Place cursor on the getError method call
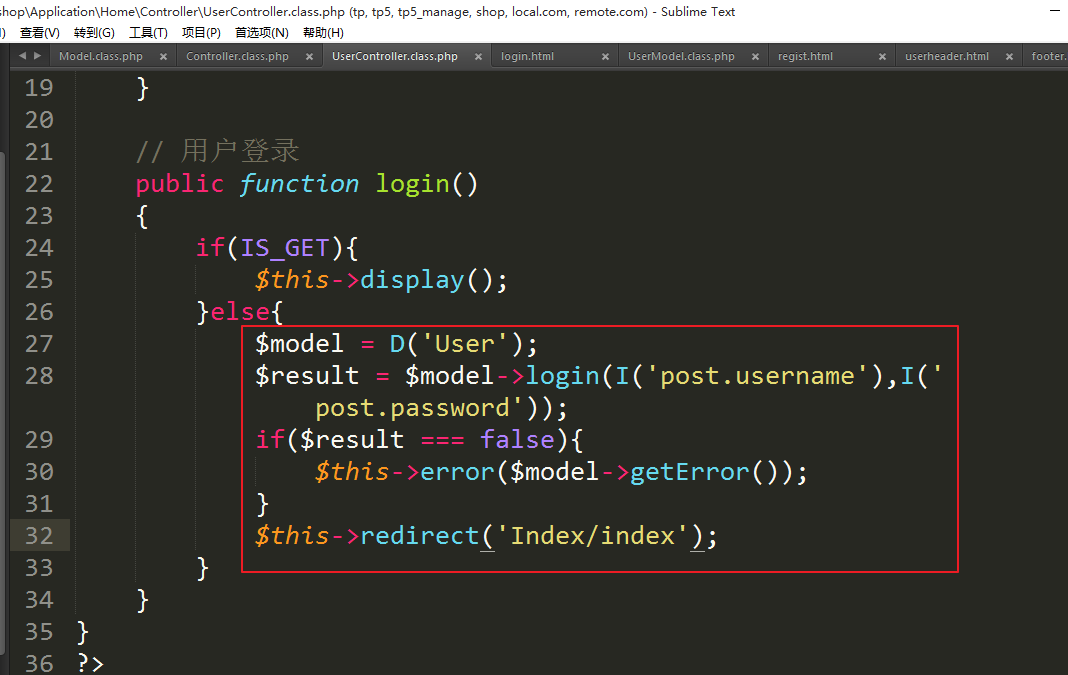Image resolution: width=1068 pixels, height=675 pixels. [x=689, y=472]
